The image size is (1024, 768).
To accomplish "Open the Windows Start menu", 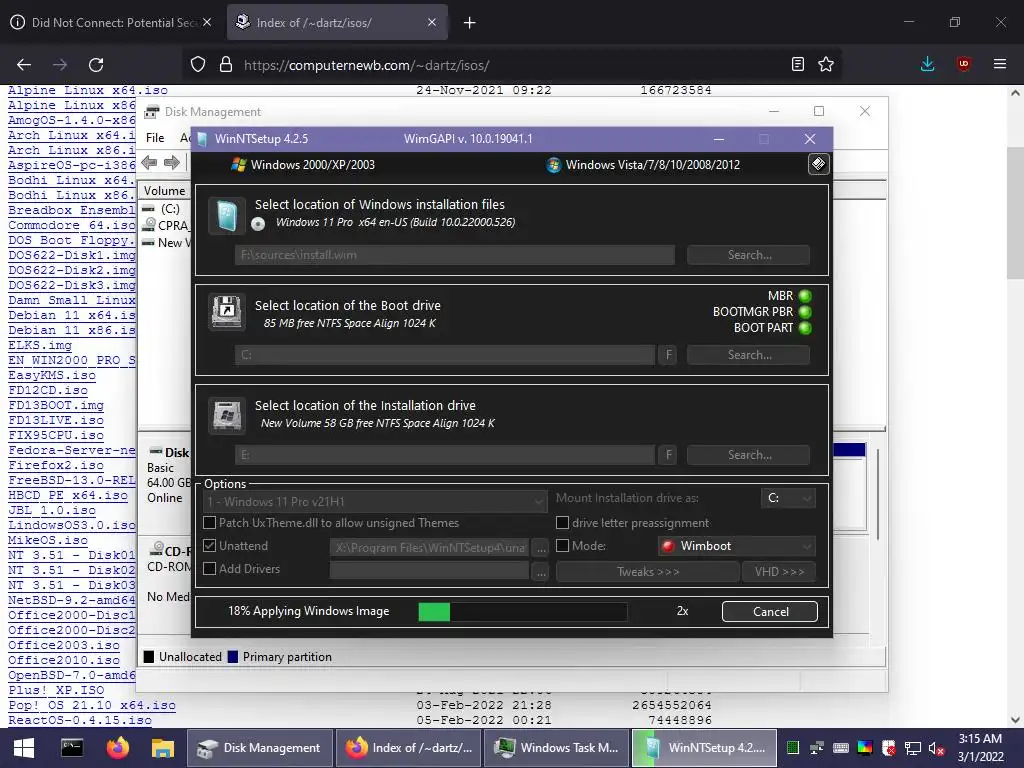I will (24, 748).
